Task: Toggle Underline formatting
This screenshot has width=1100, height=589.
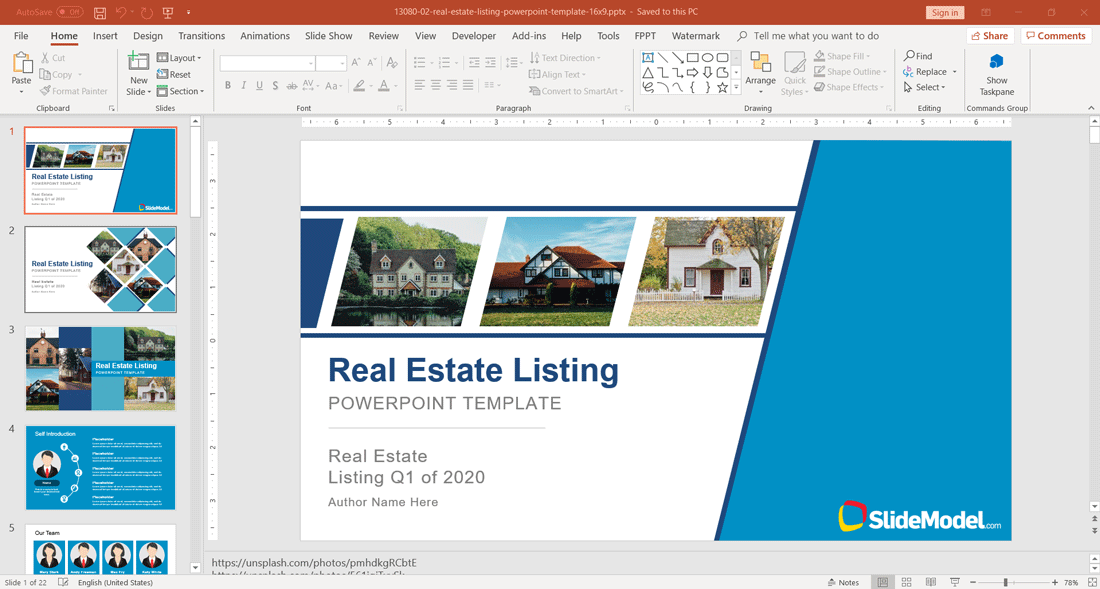Action: tap(259, 86)
